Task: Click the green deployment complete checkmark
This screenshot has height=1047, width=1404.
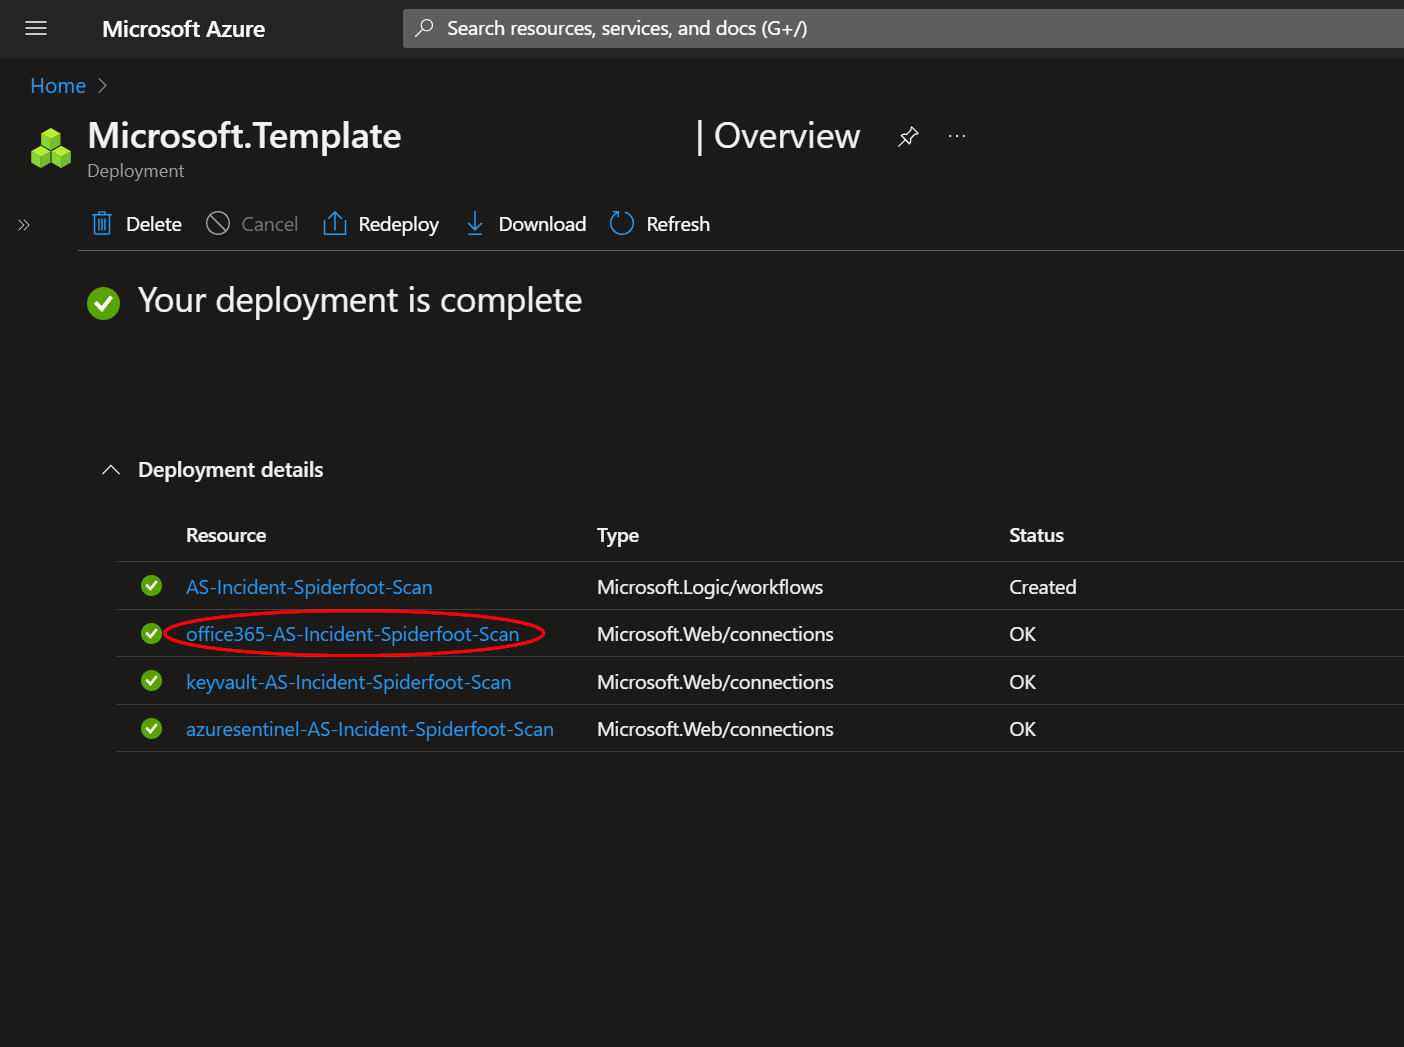Action: click(104, 303)
